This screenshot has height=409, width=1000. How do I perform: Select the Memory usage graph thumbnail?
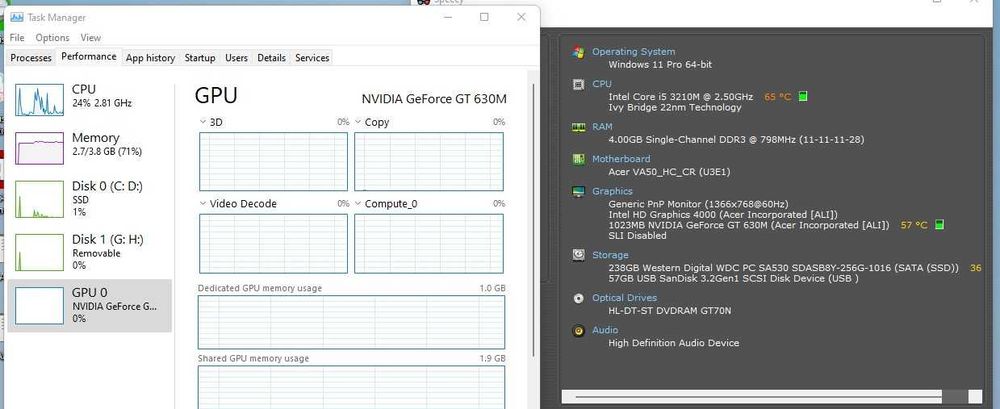pyautogui.click(x=40, y=148)
